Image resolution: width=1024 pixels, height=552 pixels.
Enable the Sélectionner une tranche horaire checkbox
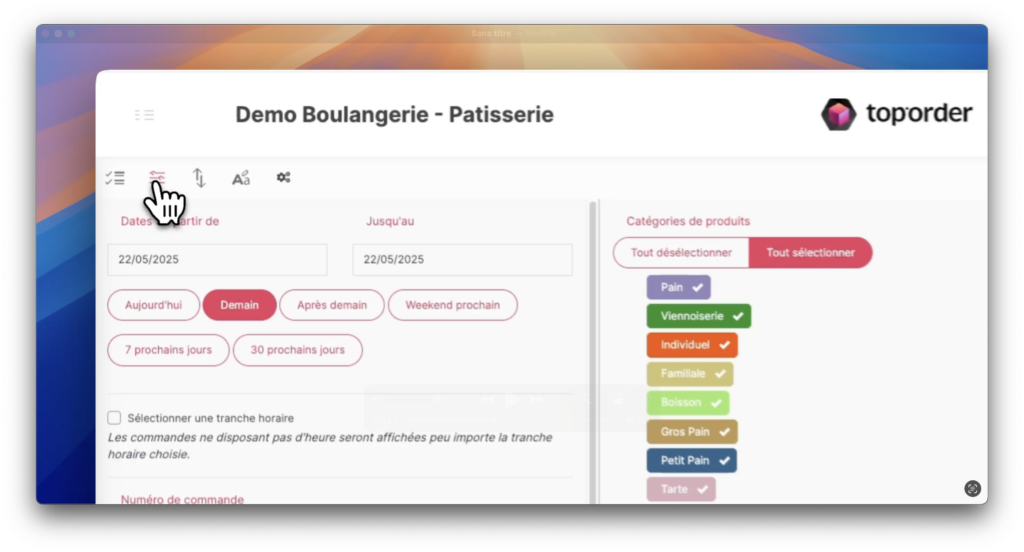coord(114,418)
